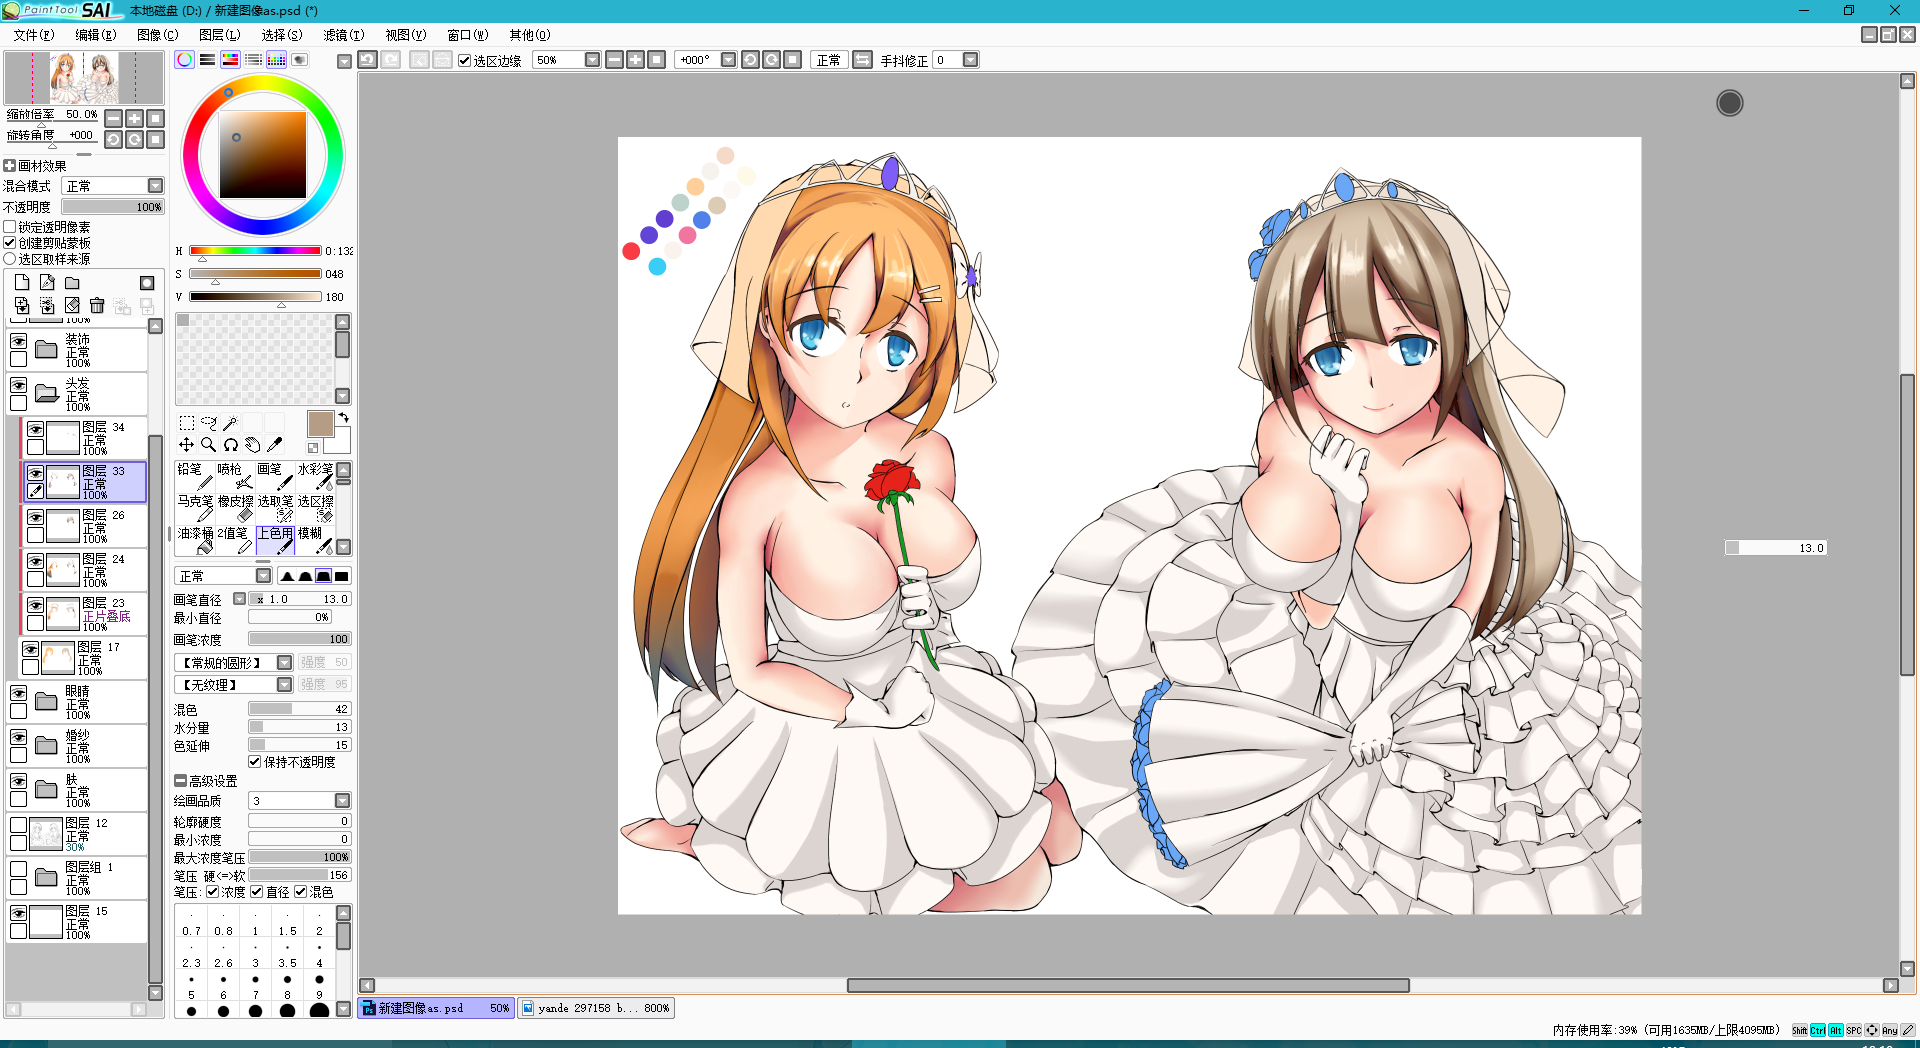
Task: Select the 水彩笔 watercolor tool
Action: click(315, 477)
